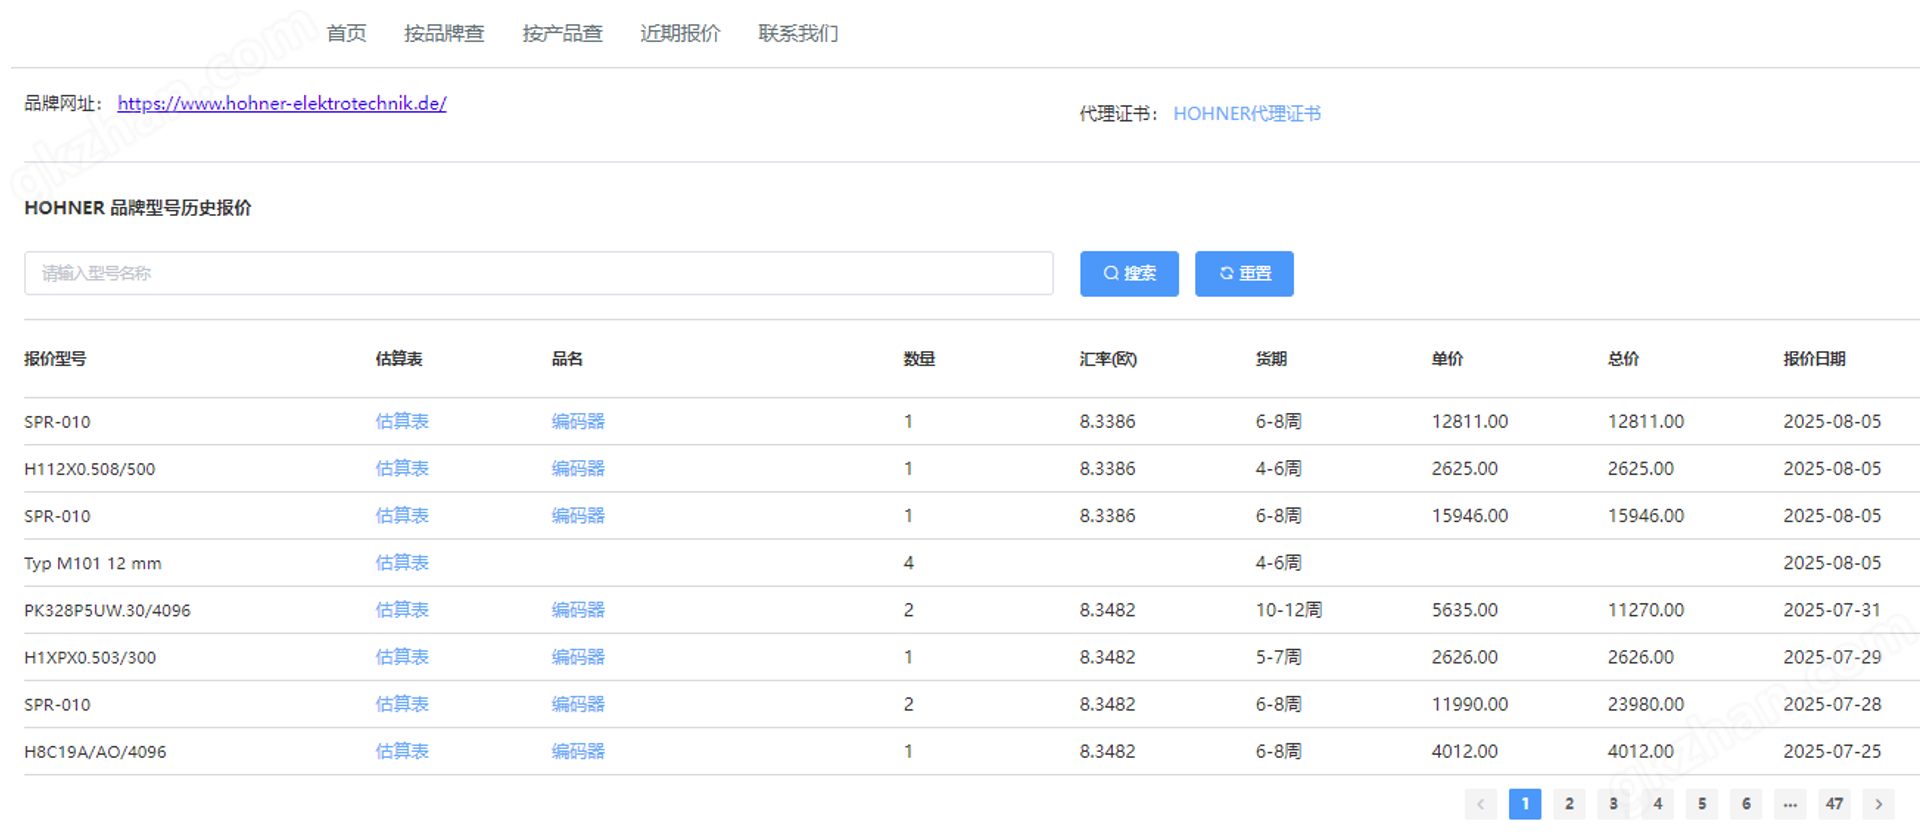The height and width of the screenshot is (832, 1930).
Task: Click the 报价日期 column header
Action: click(1814, 358)
